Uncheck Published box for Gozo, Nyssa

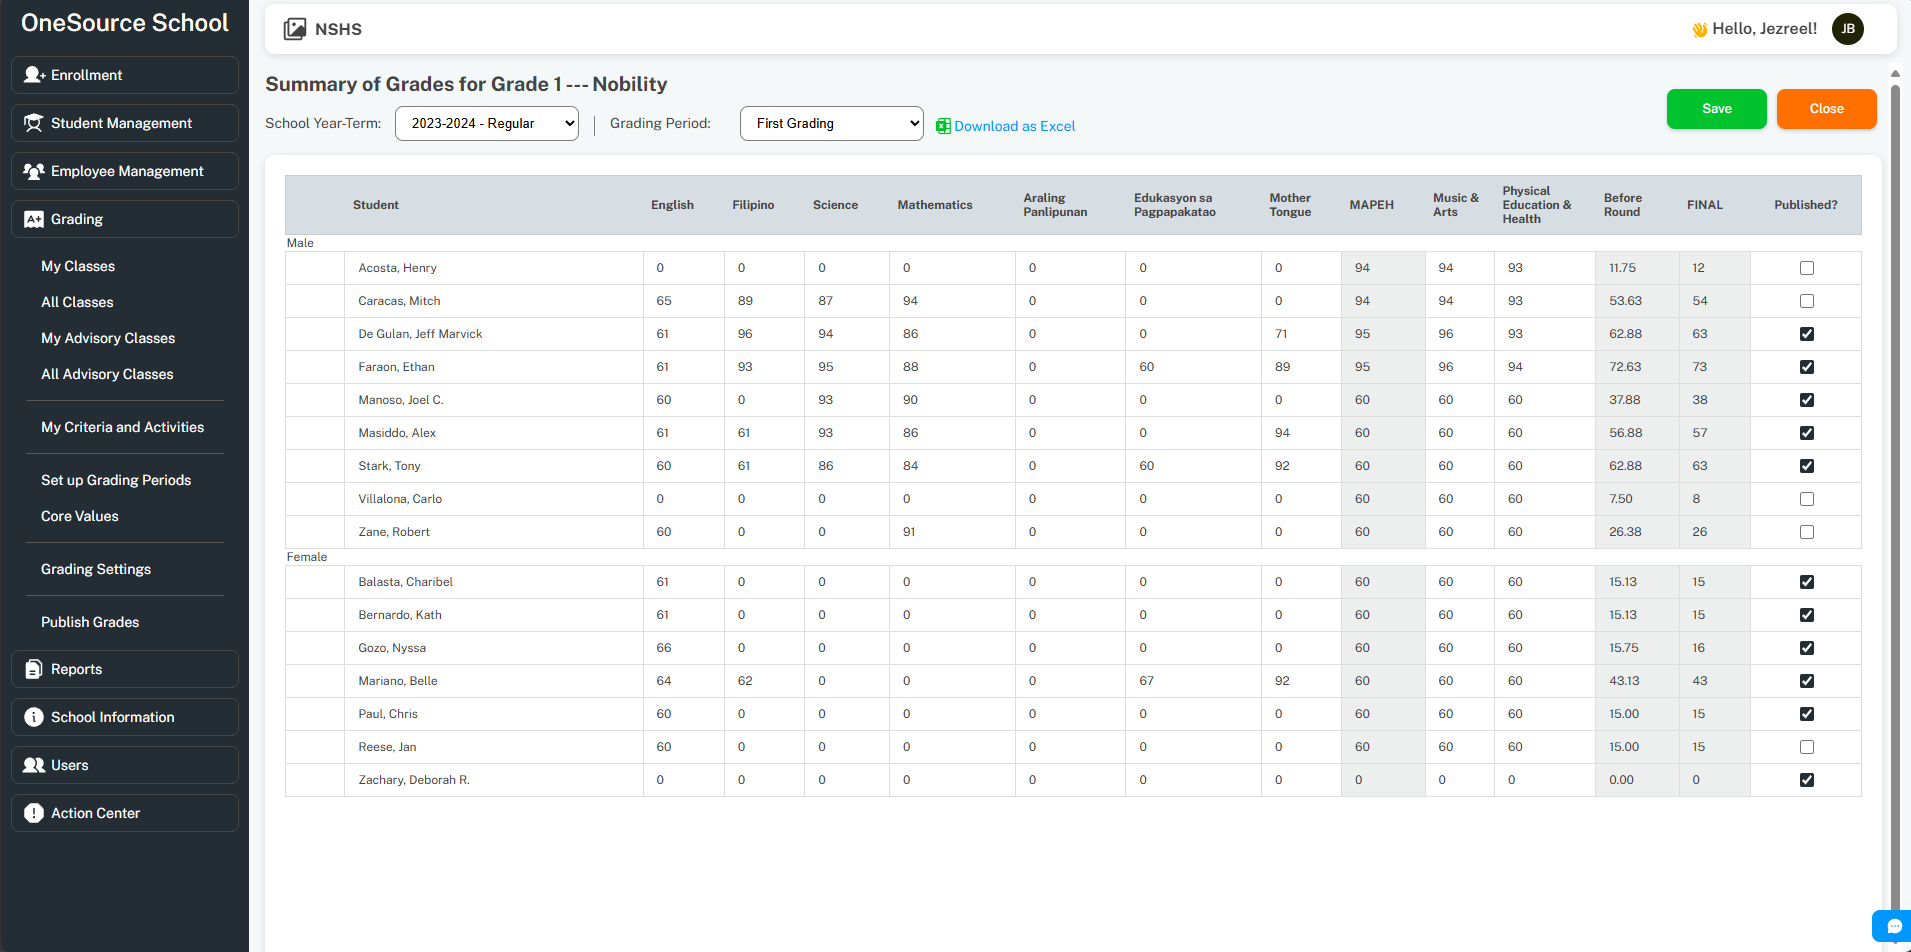[x=1806, y=648]
